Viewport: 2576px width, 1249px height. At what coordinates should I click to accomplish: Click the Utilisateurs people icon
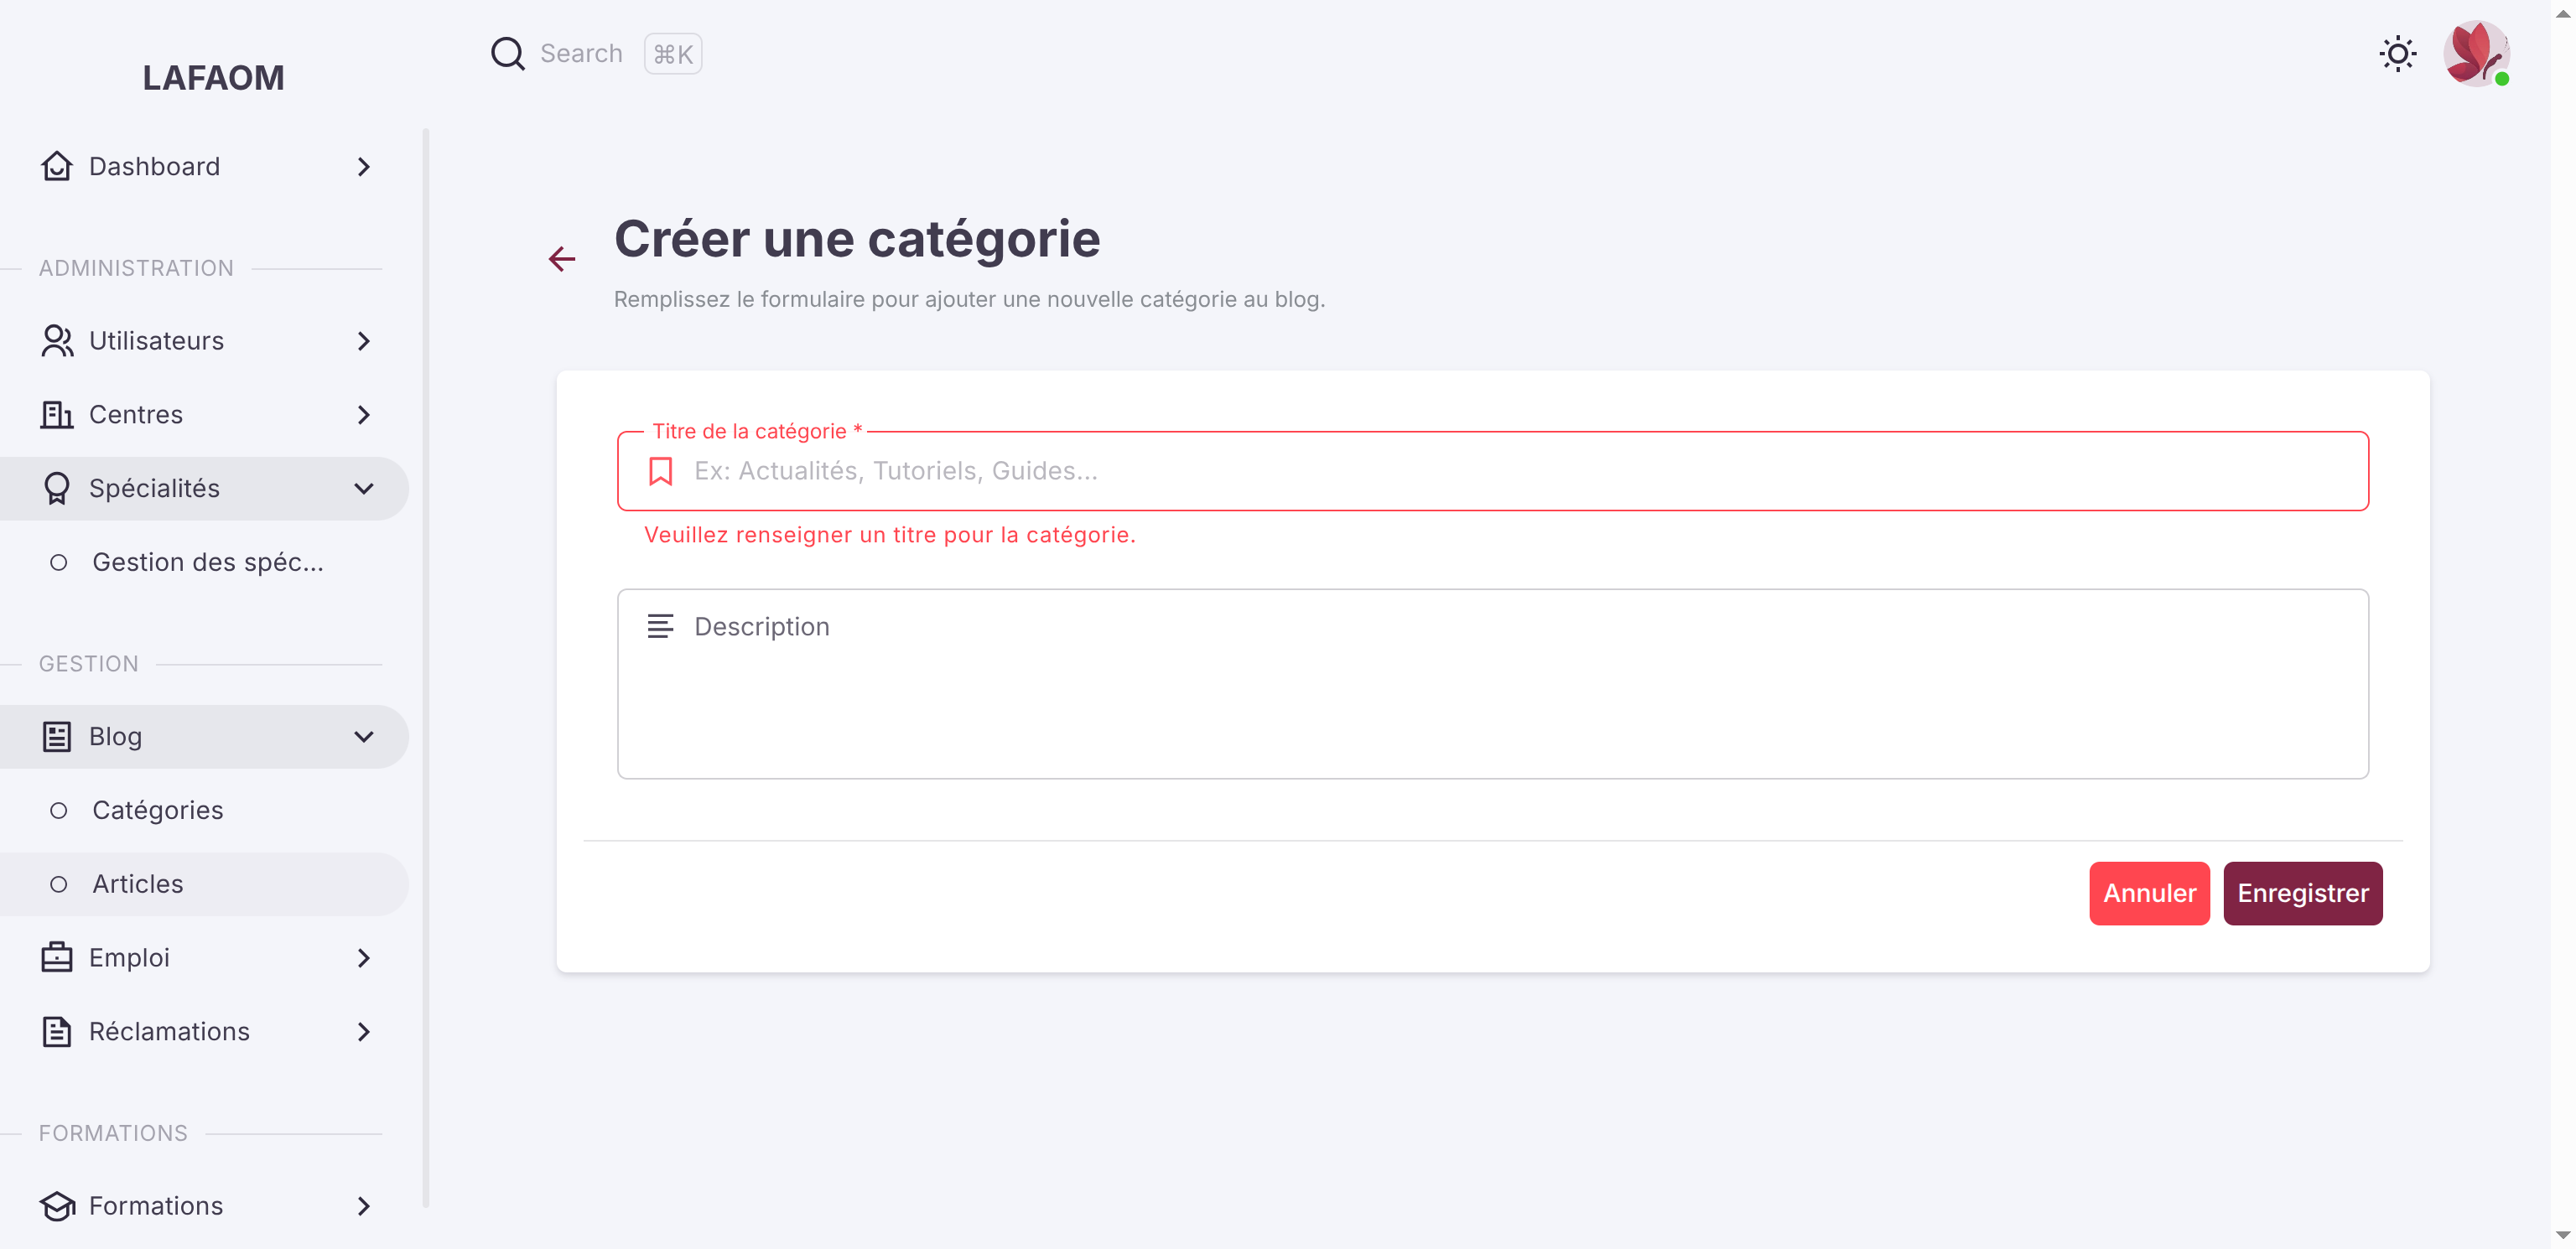(x=57, y=340)
